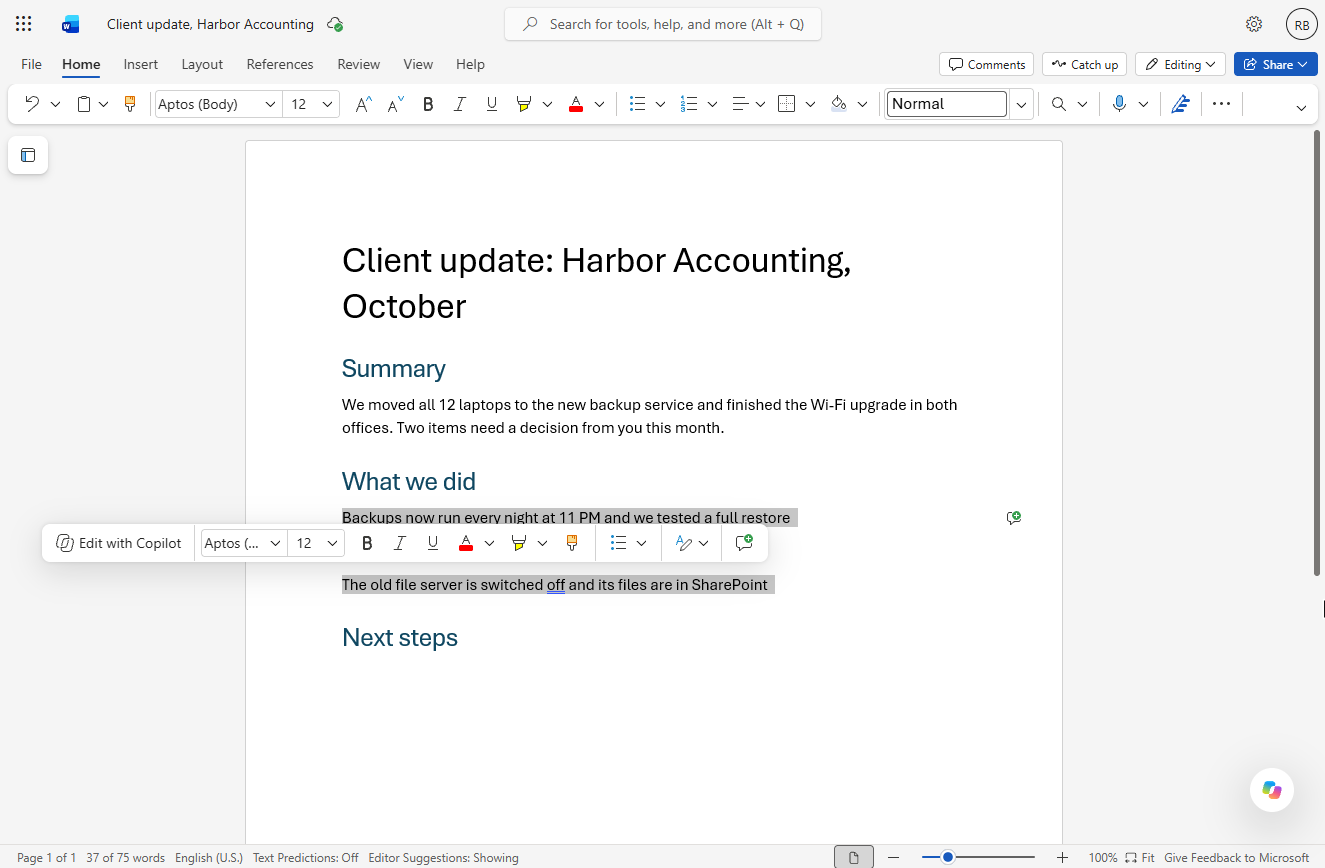Expand the Normal styles gallery dropdown

[x=1021, y=104]
